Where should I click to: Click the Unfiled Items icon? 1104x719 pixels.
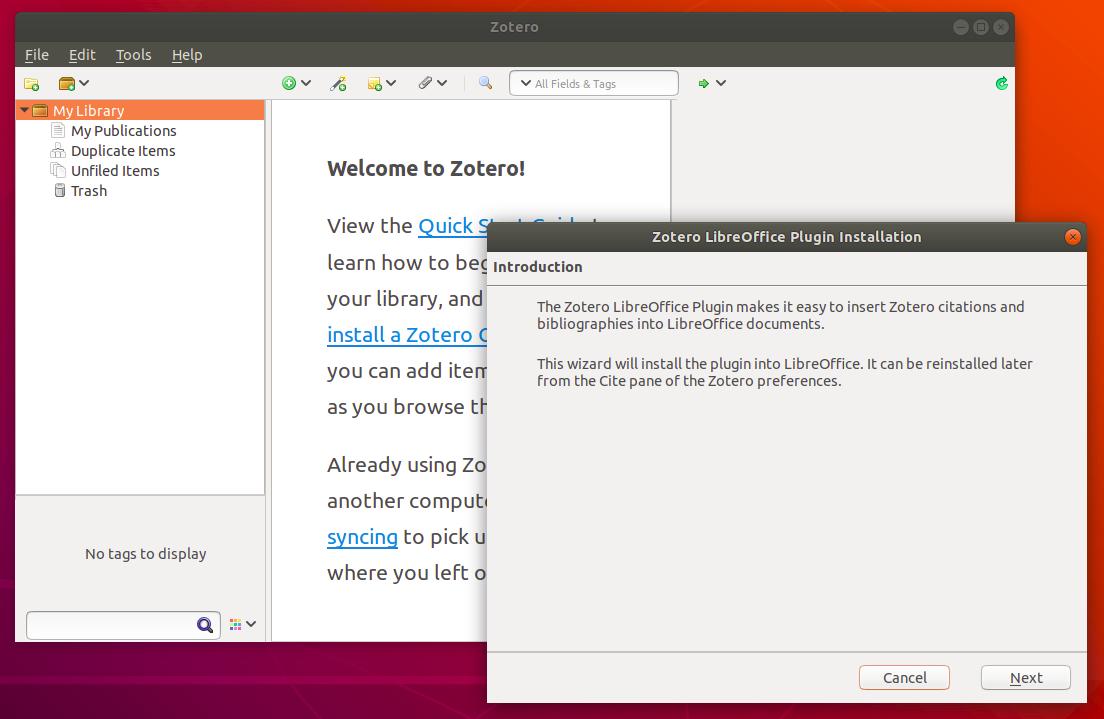tap(58, 170)
